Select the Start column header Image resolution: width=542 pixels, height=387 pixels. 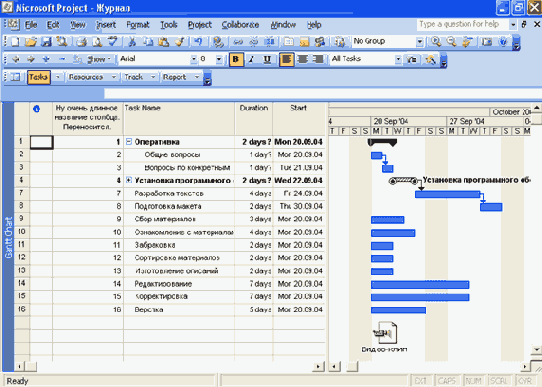pos(299,119)
